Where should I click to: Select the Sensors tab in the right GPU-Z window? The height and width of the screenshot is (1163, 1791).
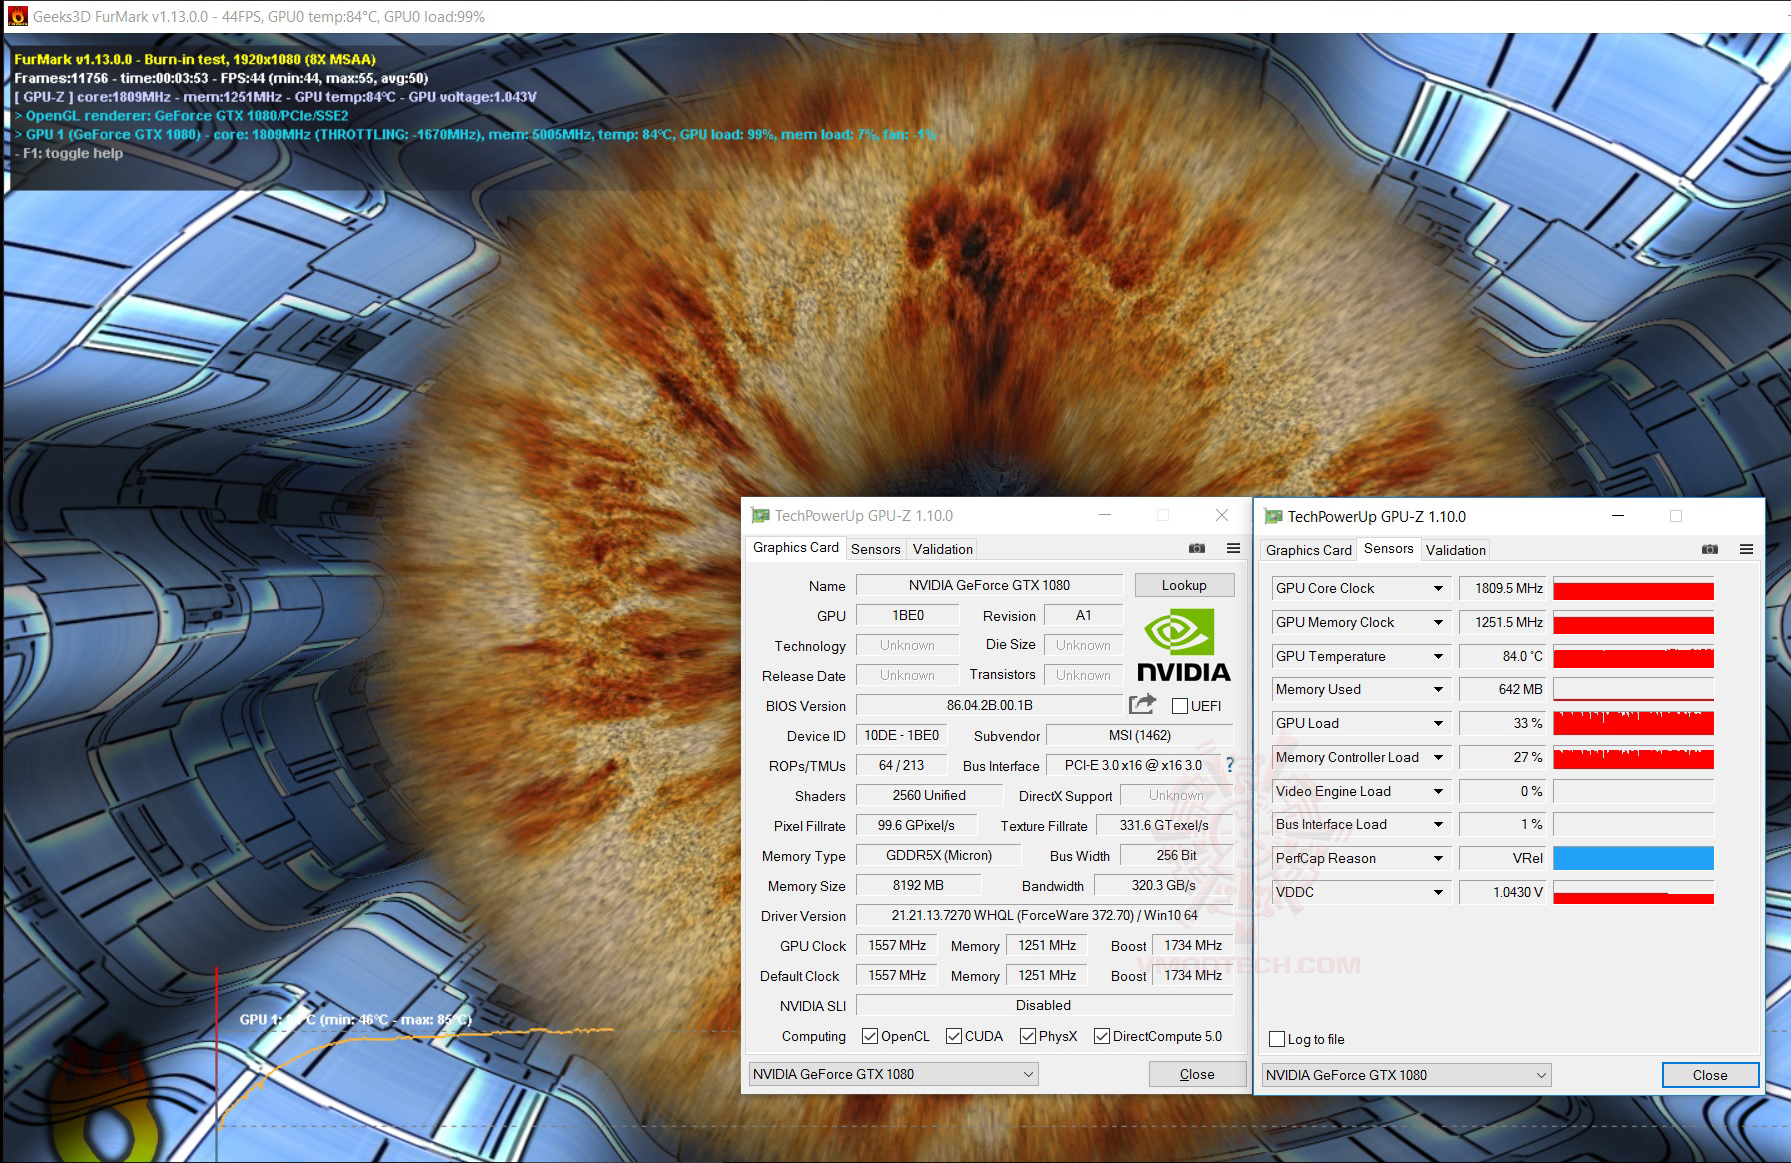(x=1389, y=549)
